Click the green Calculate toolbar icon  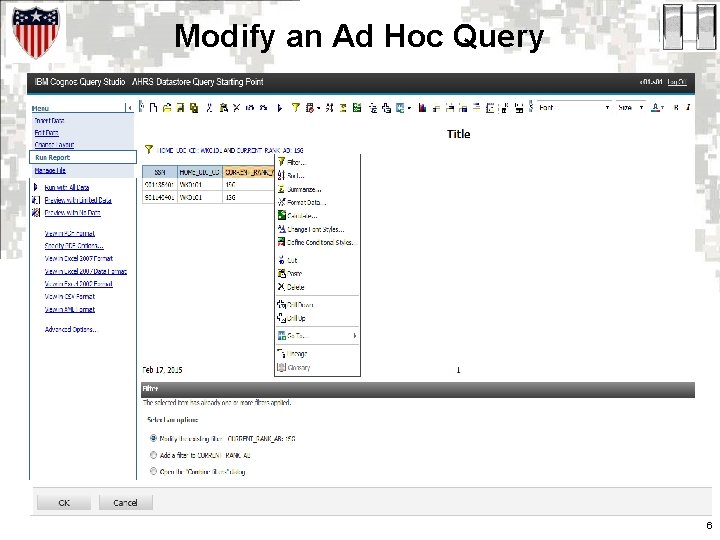tap(357, 108)
